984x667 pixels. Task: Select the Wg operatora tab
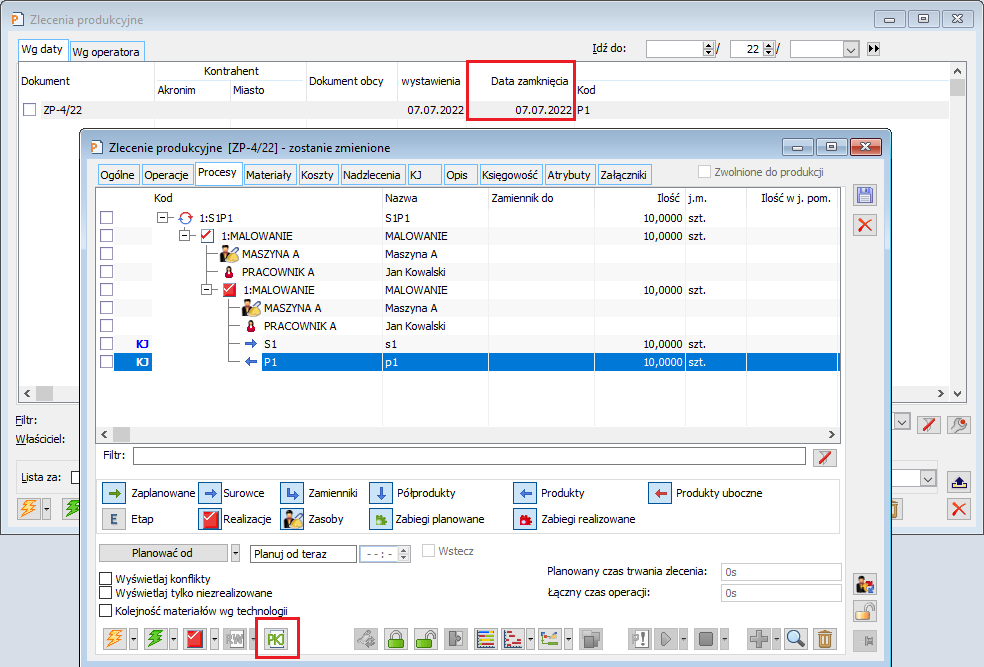(x=107, y=51)
